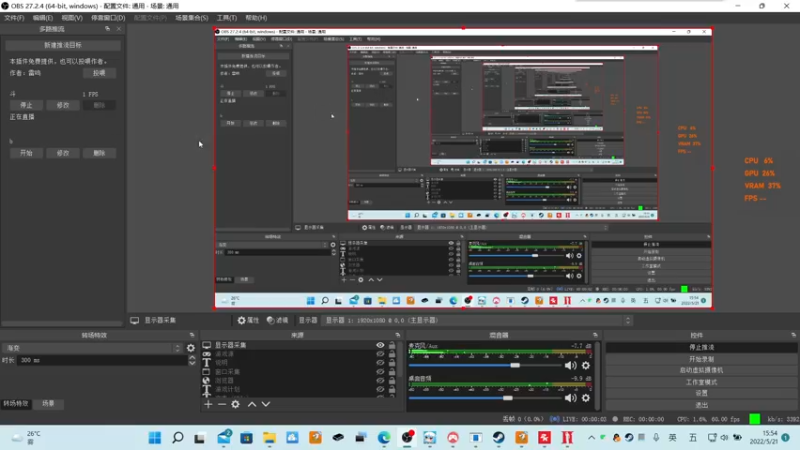Click 删除 for the second push target
800x450 pixels.
click(99, 153)
